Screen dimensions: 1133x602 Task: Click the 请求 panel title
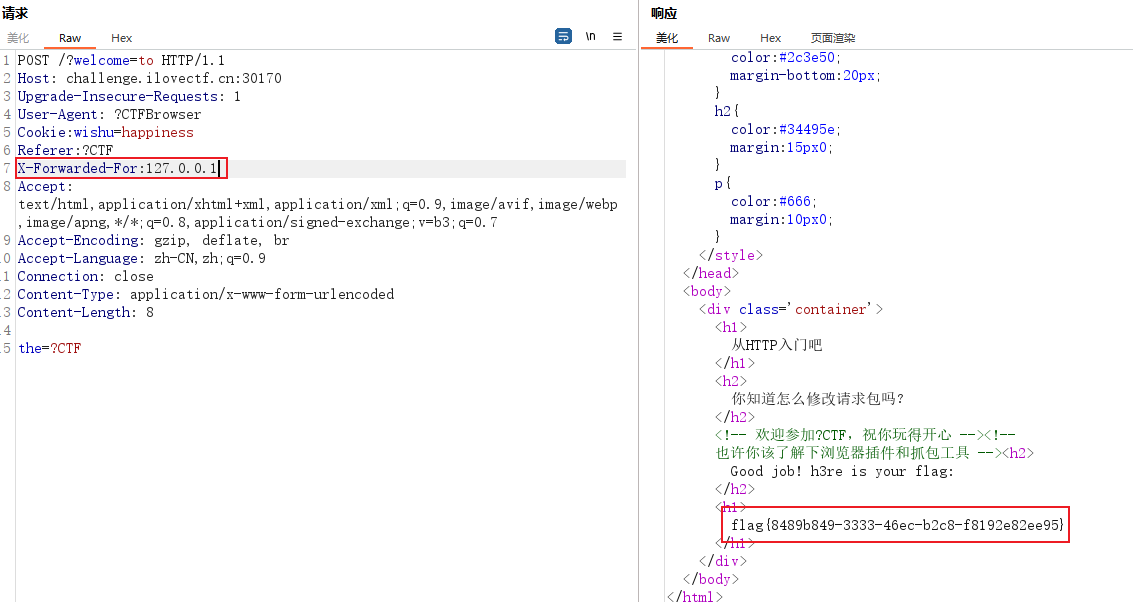click(14, 13)
